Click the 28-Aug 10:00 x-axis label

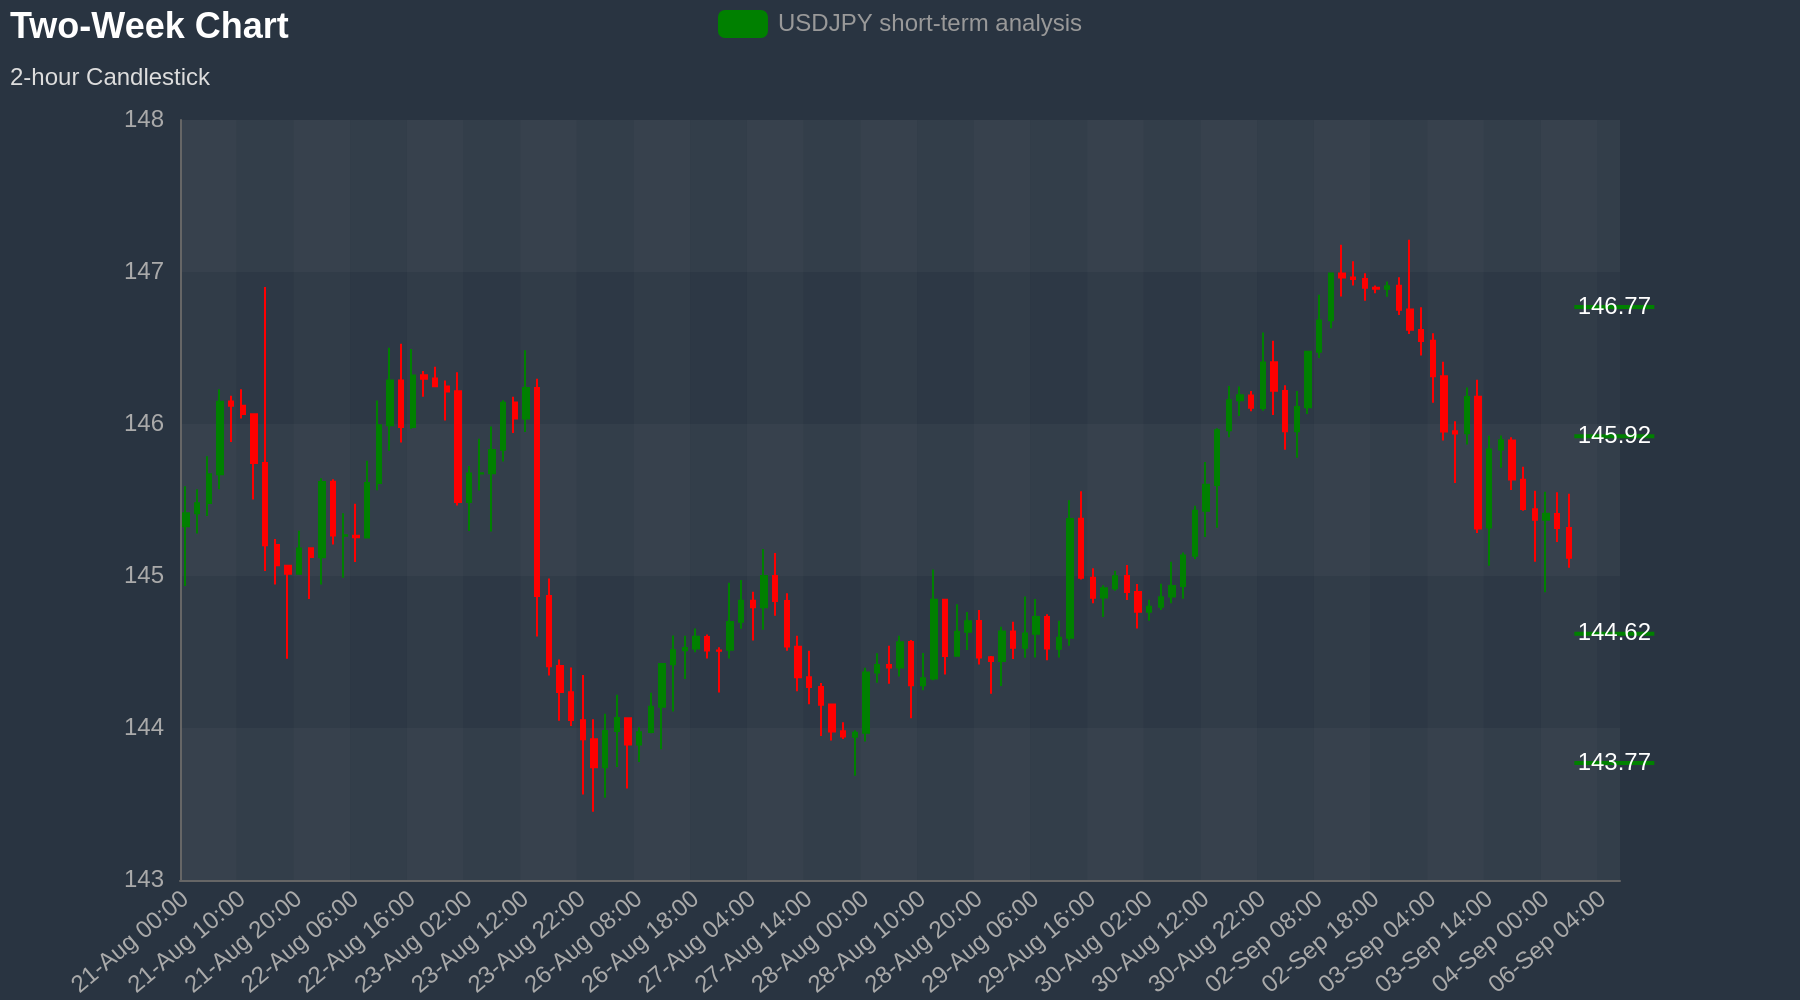pos(867,941)
